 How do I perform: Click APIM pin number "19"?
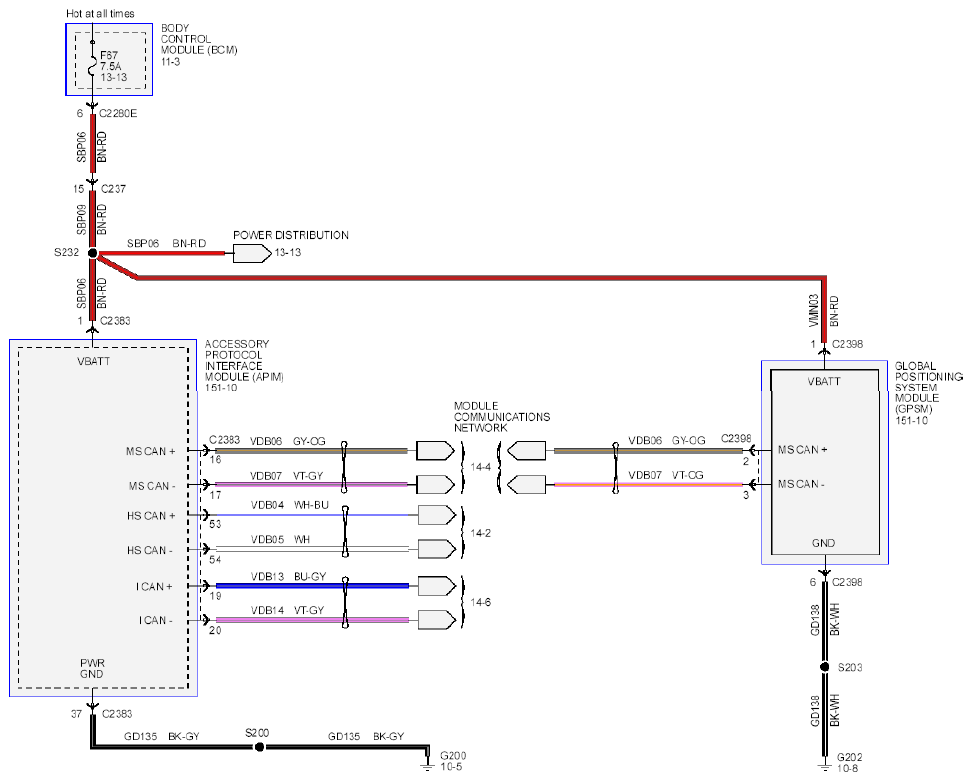[215, 596]
